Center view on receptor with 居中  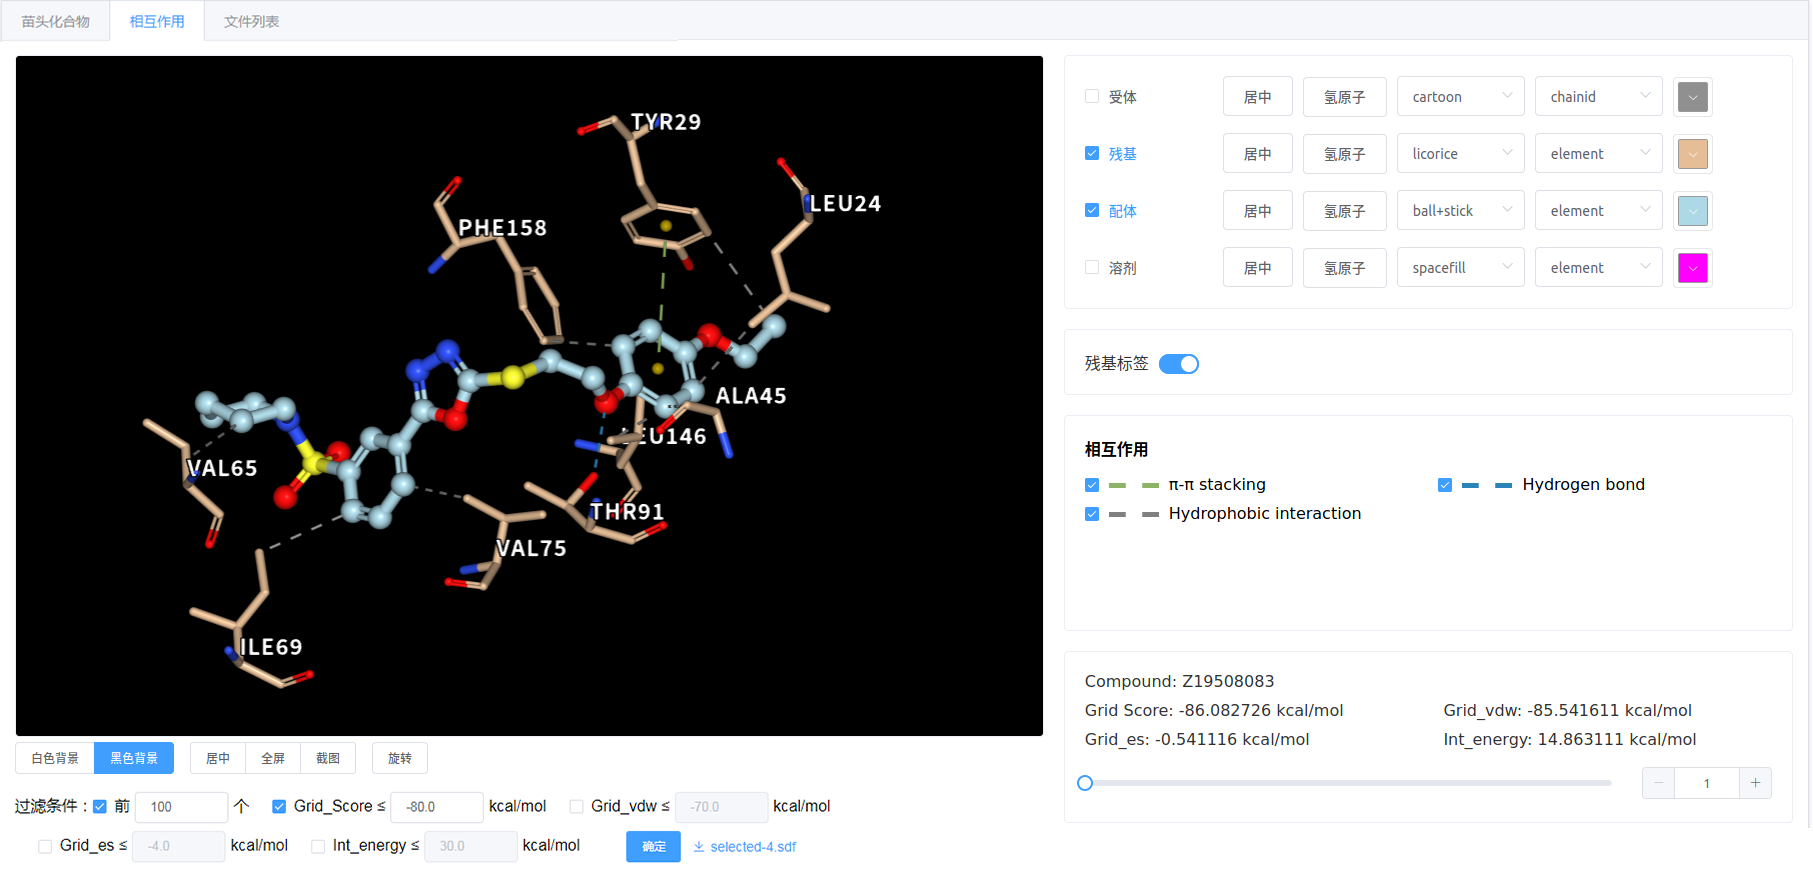[x=1258, y=97]
